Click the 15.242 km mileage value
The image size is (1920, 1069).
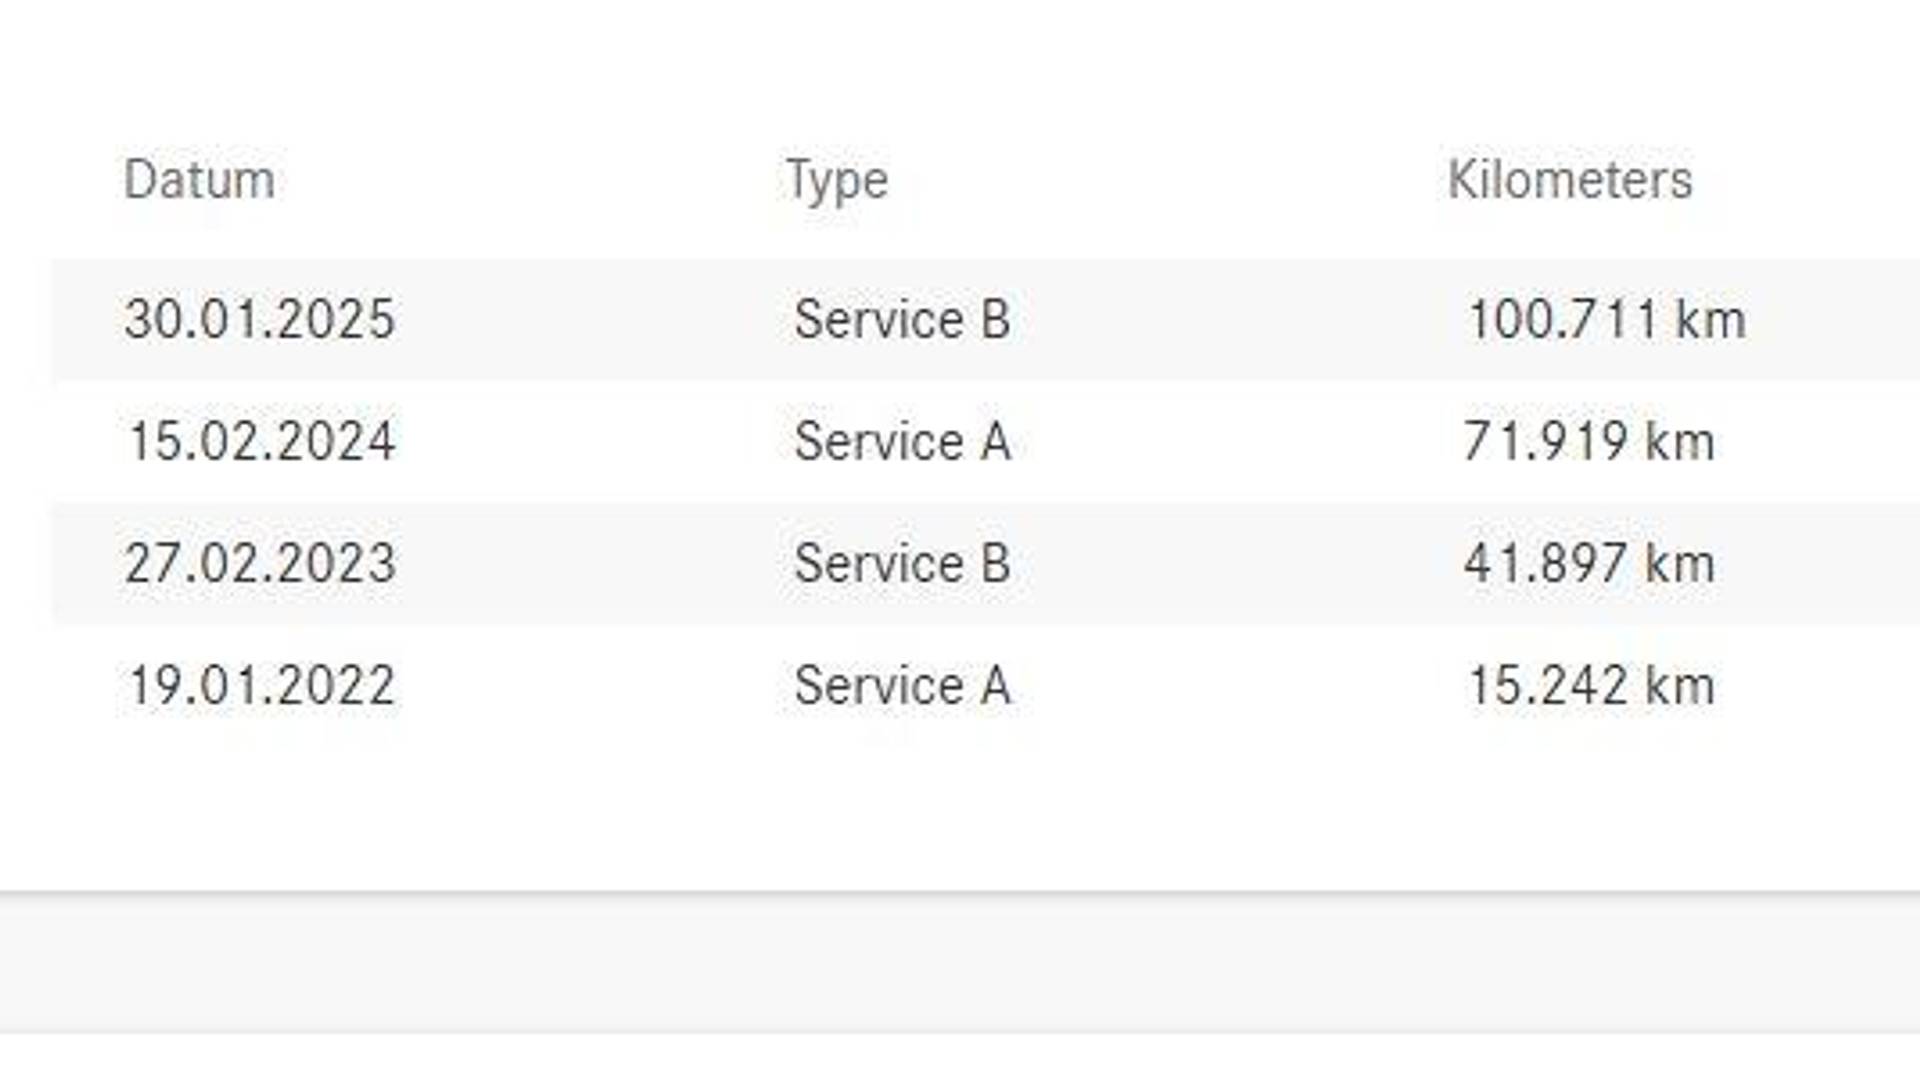tap(1590, 686)
